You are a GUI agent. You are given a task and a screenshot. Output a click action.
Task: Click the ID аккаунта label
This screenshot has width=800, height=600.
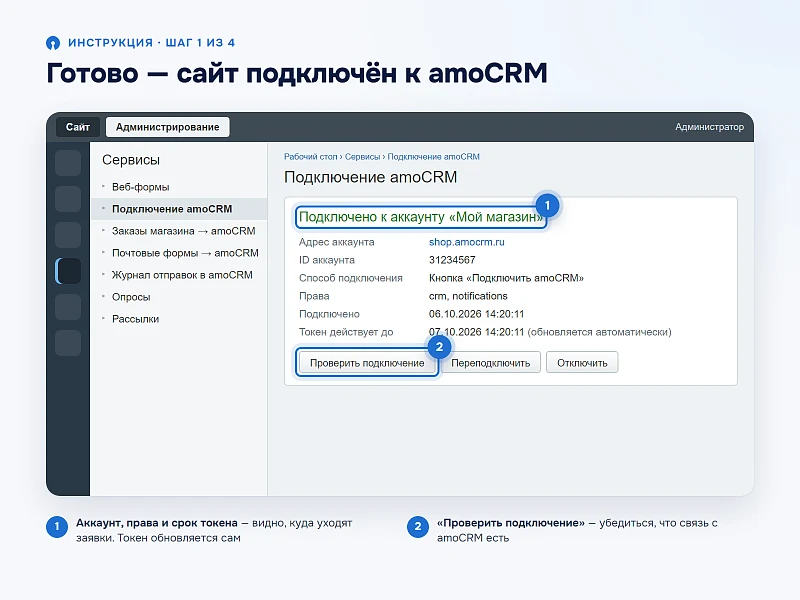(x=327, y=260)
